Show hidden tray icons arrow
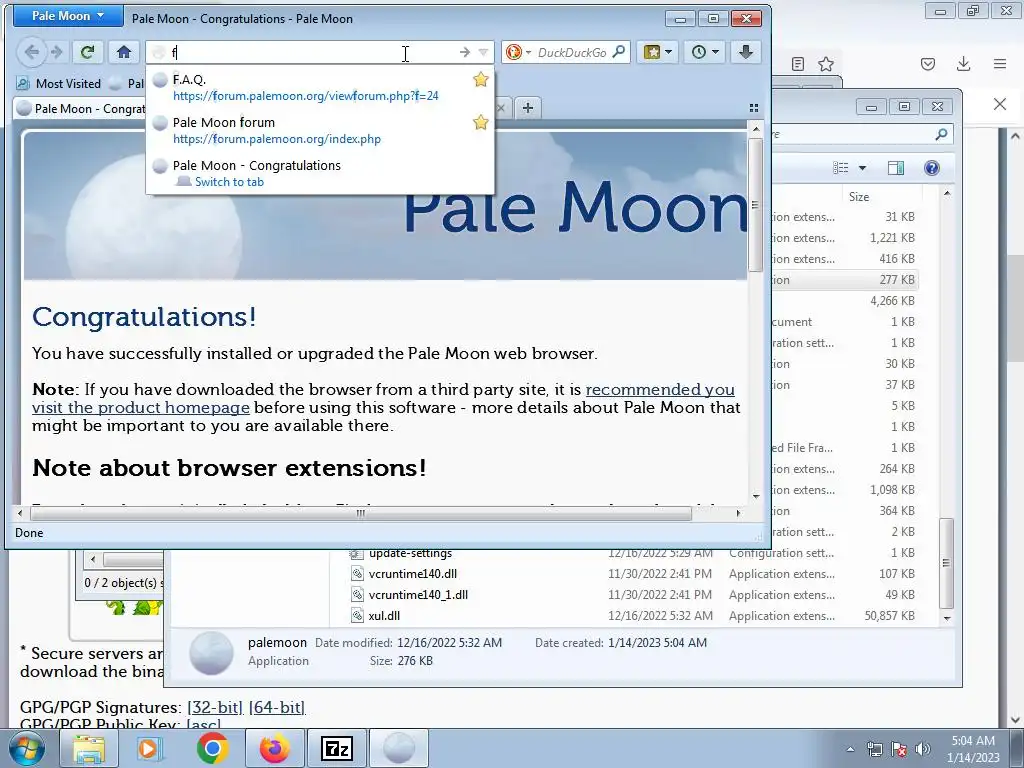The height and width of the screenshot is (768, 1024). tap(850, 750)
